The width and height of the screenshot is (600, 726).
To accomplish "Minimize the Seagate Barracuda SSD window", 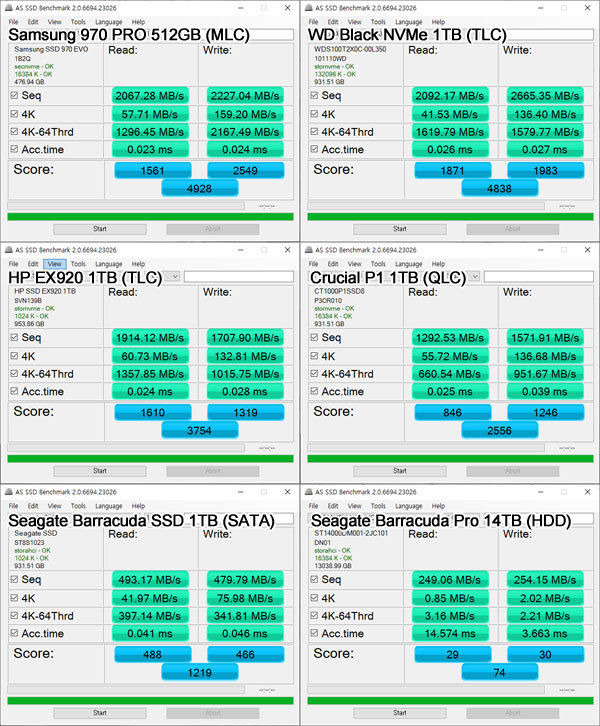I will (241, 492).
